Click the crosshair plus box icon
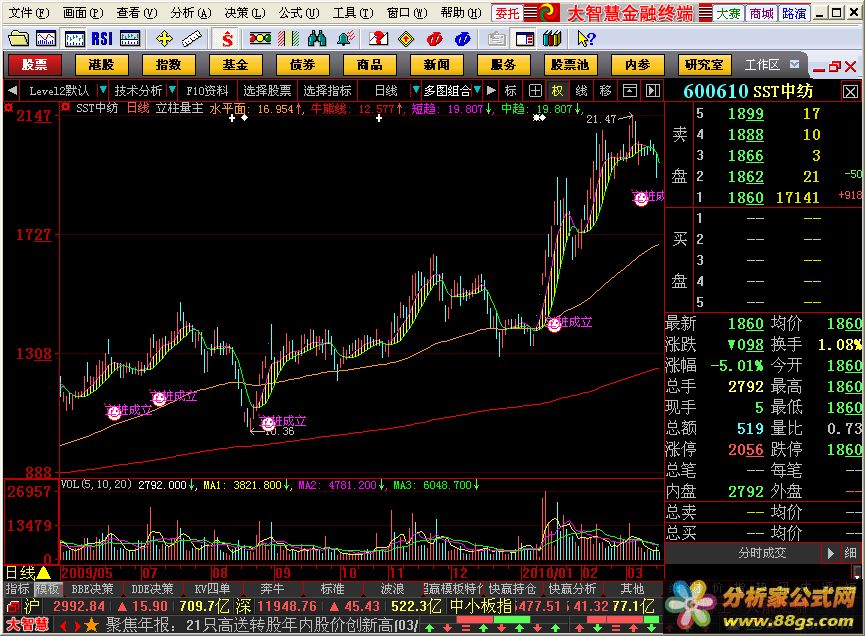Screen dimensions: 865x636 click(535, 90)
